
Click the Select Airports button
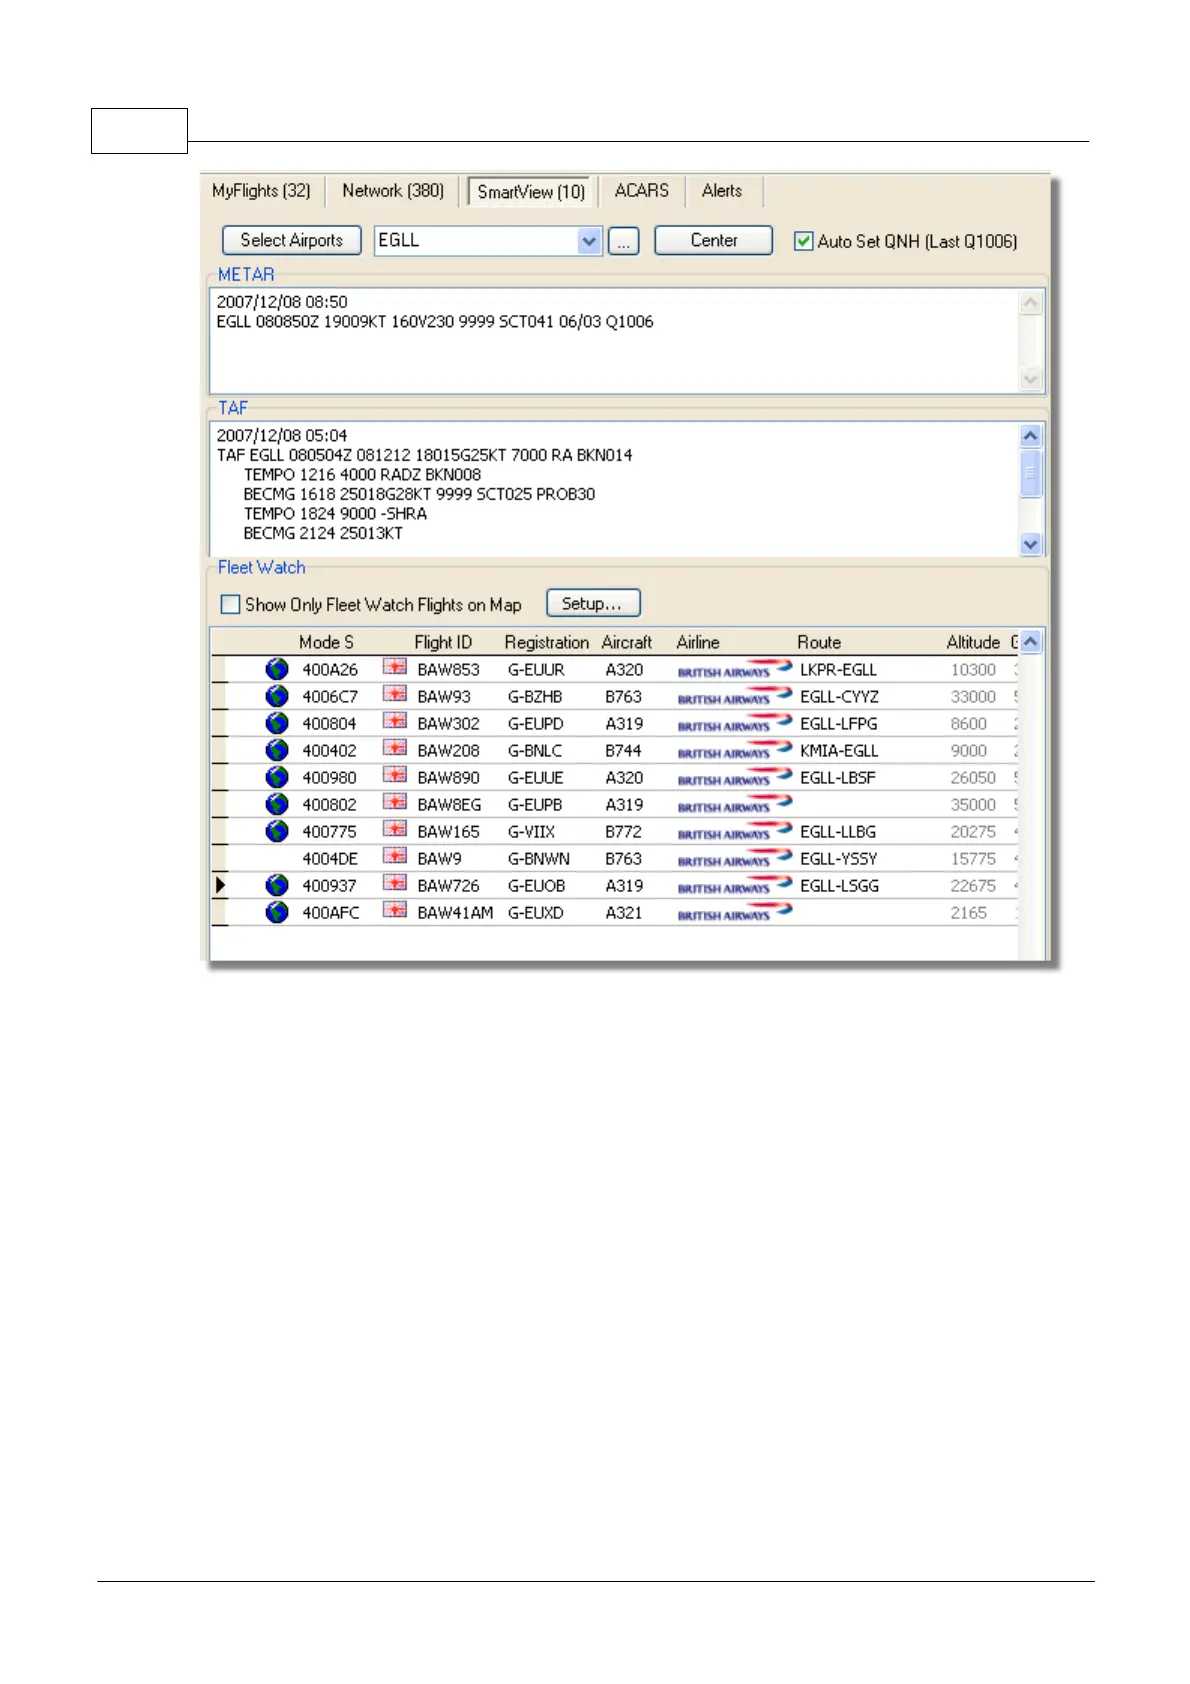click(x=292, y=241)
